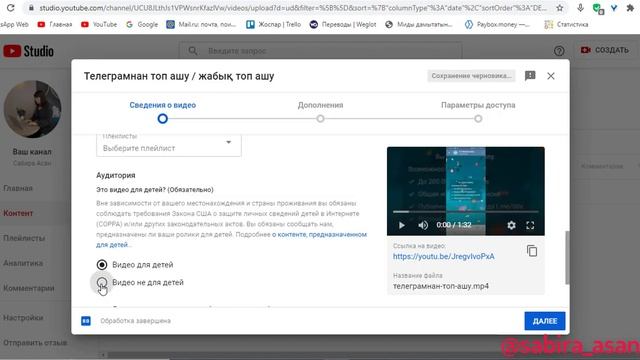Click the Studio search input field
This screenshot has height=360, width=640.
320,51
